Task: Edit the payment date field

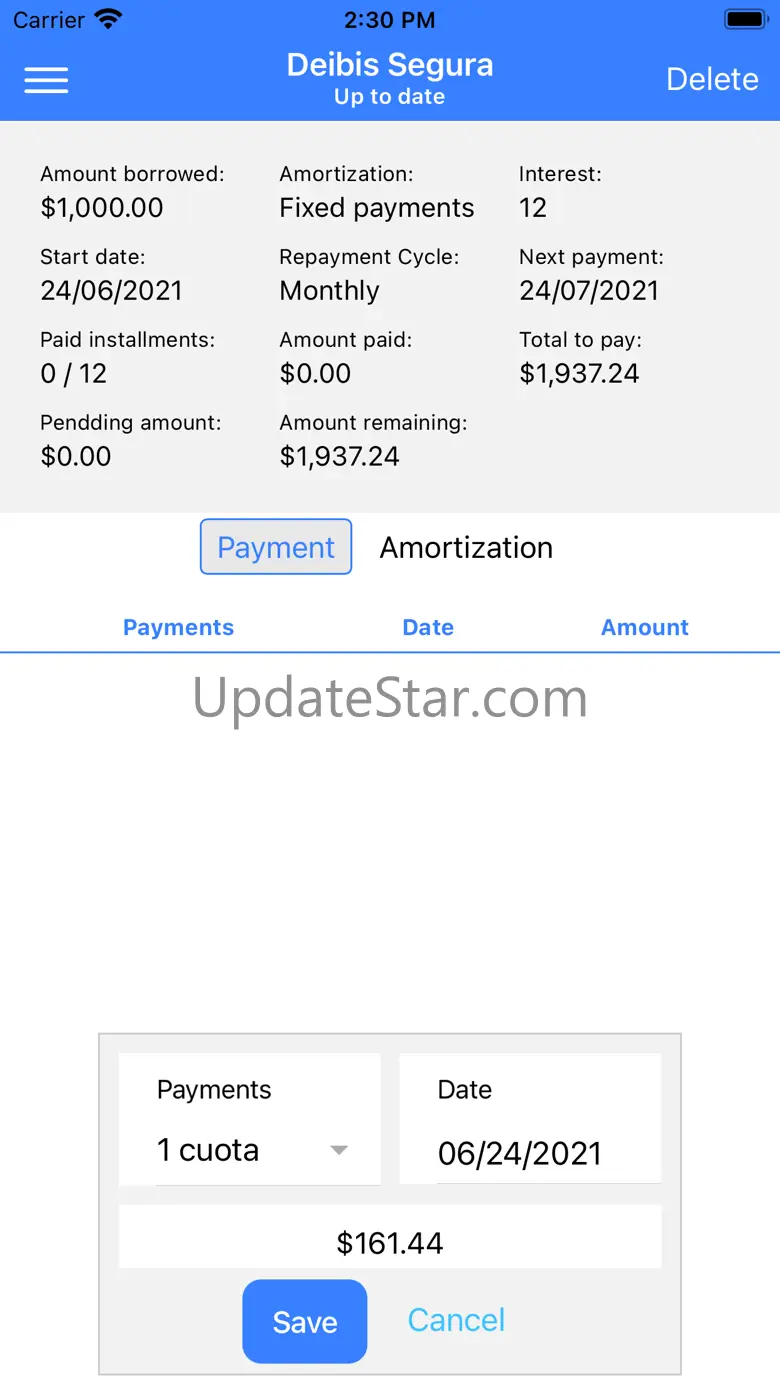Action: 520,1153
